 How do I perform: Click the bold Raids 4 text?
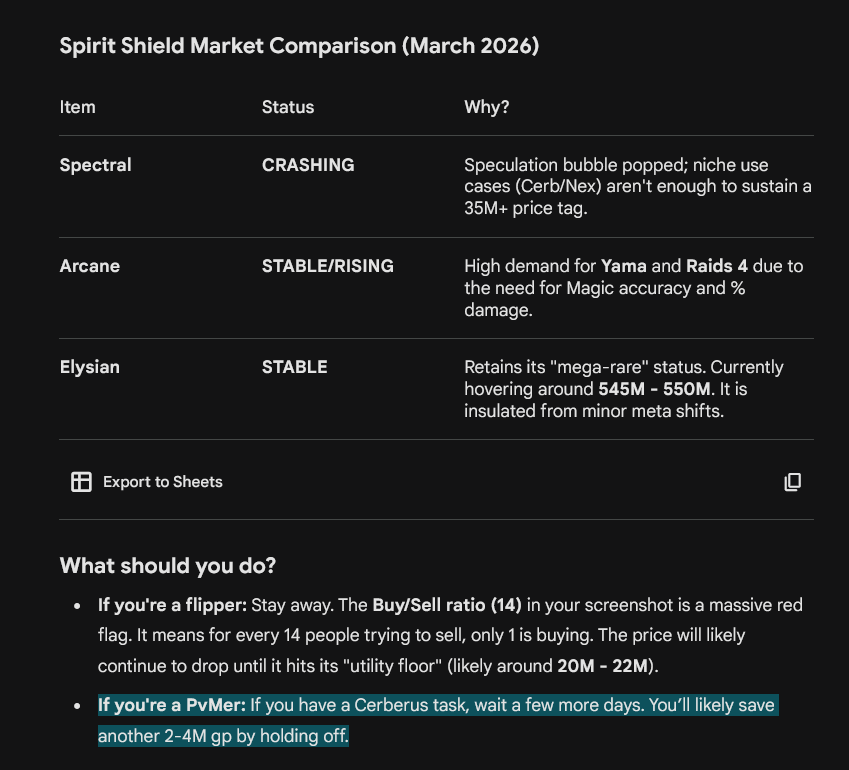[x=716, y=266]
